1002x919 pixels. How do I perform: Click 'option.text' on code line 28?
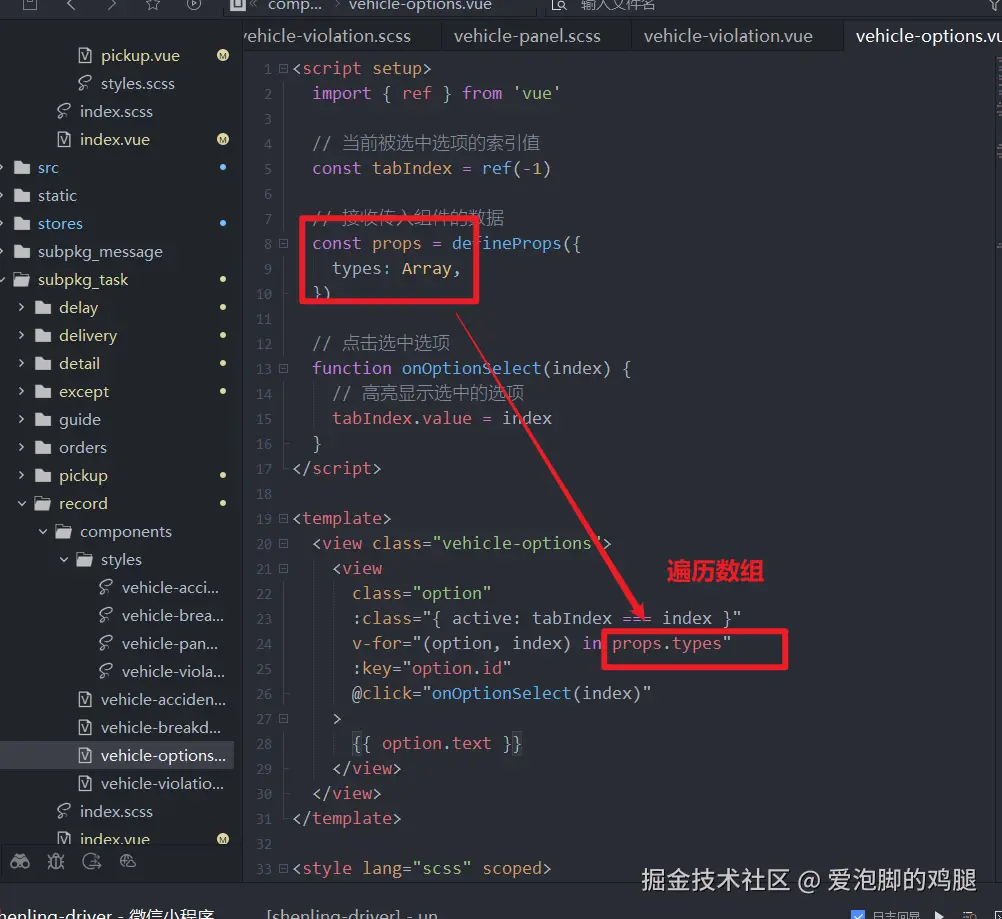click(436, 743)
